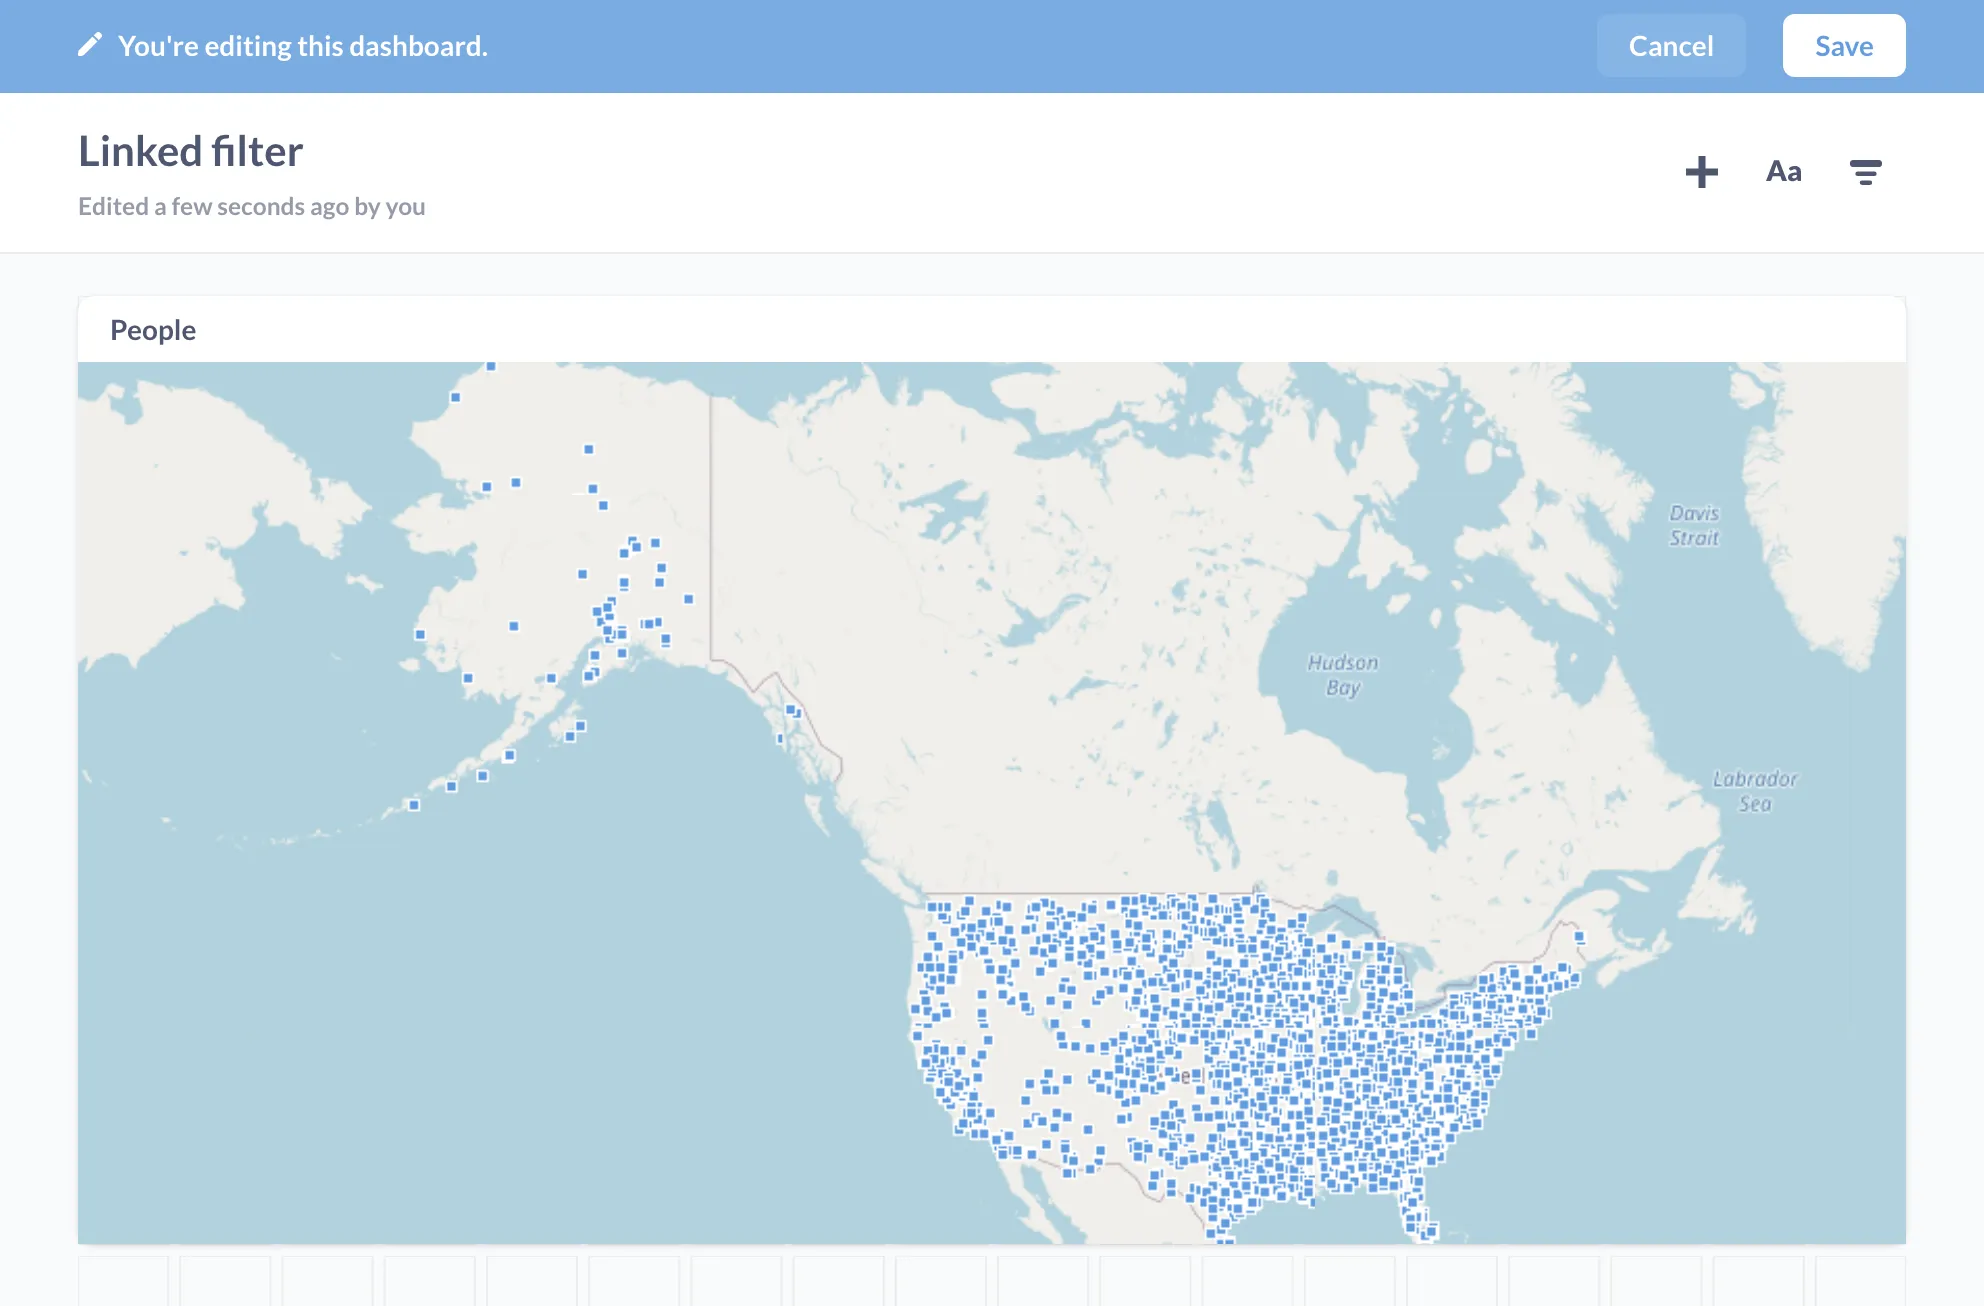Click the 'Edited a few seconds ago' text
The height and width of the screenshot is (1306, 1984).
point(252,206)
